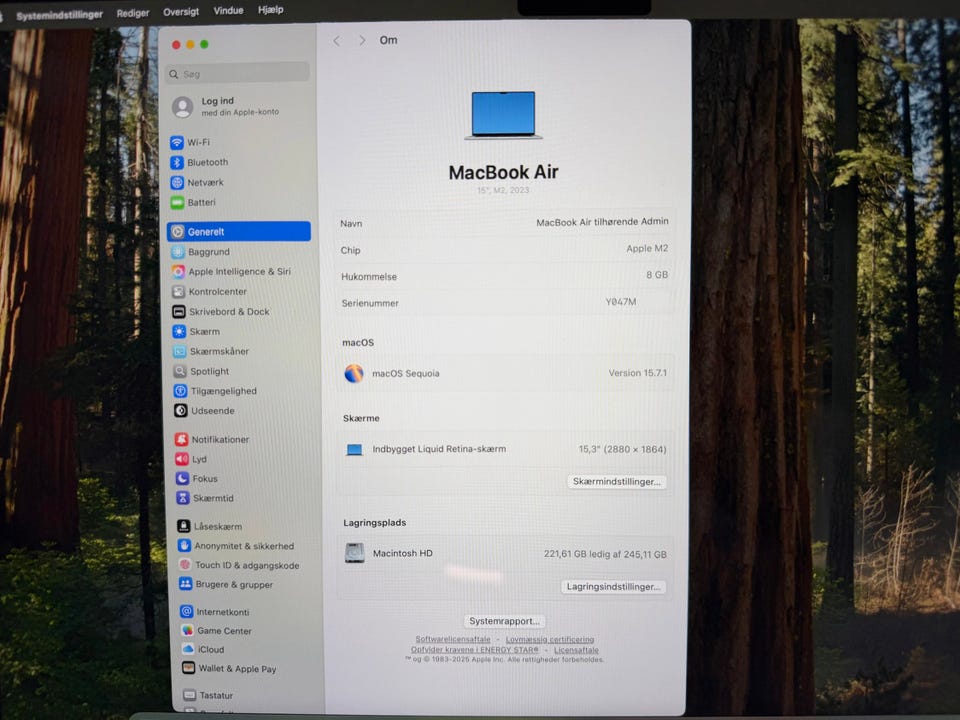Click the Version 15.7.1 text
This screenshot has height=720, width=960.
(637, 373)
